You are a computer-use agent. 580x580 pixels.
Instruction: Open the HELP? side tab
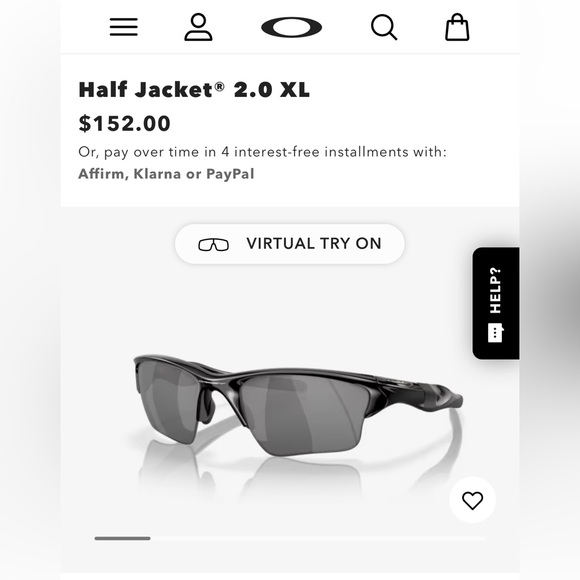coord(496,303)
